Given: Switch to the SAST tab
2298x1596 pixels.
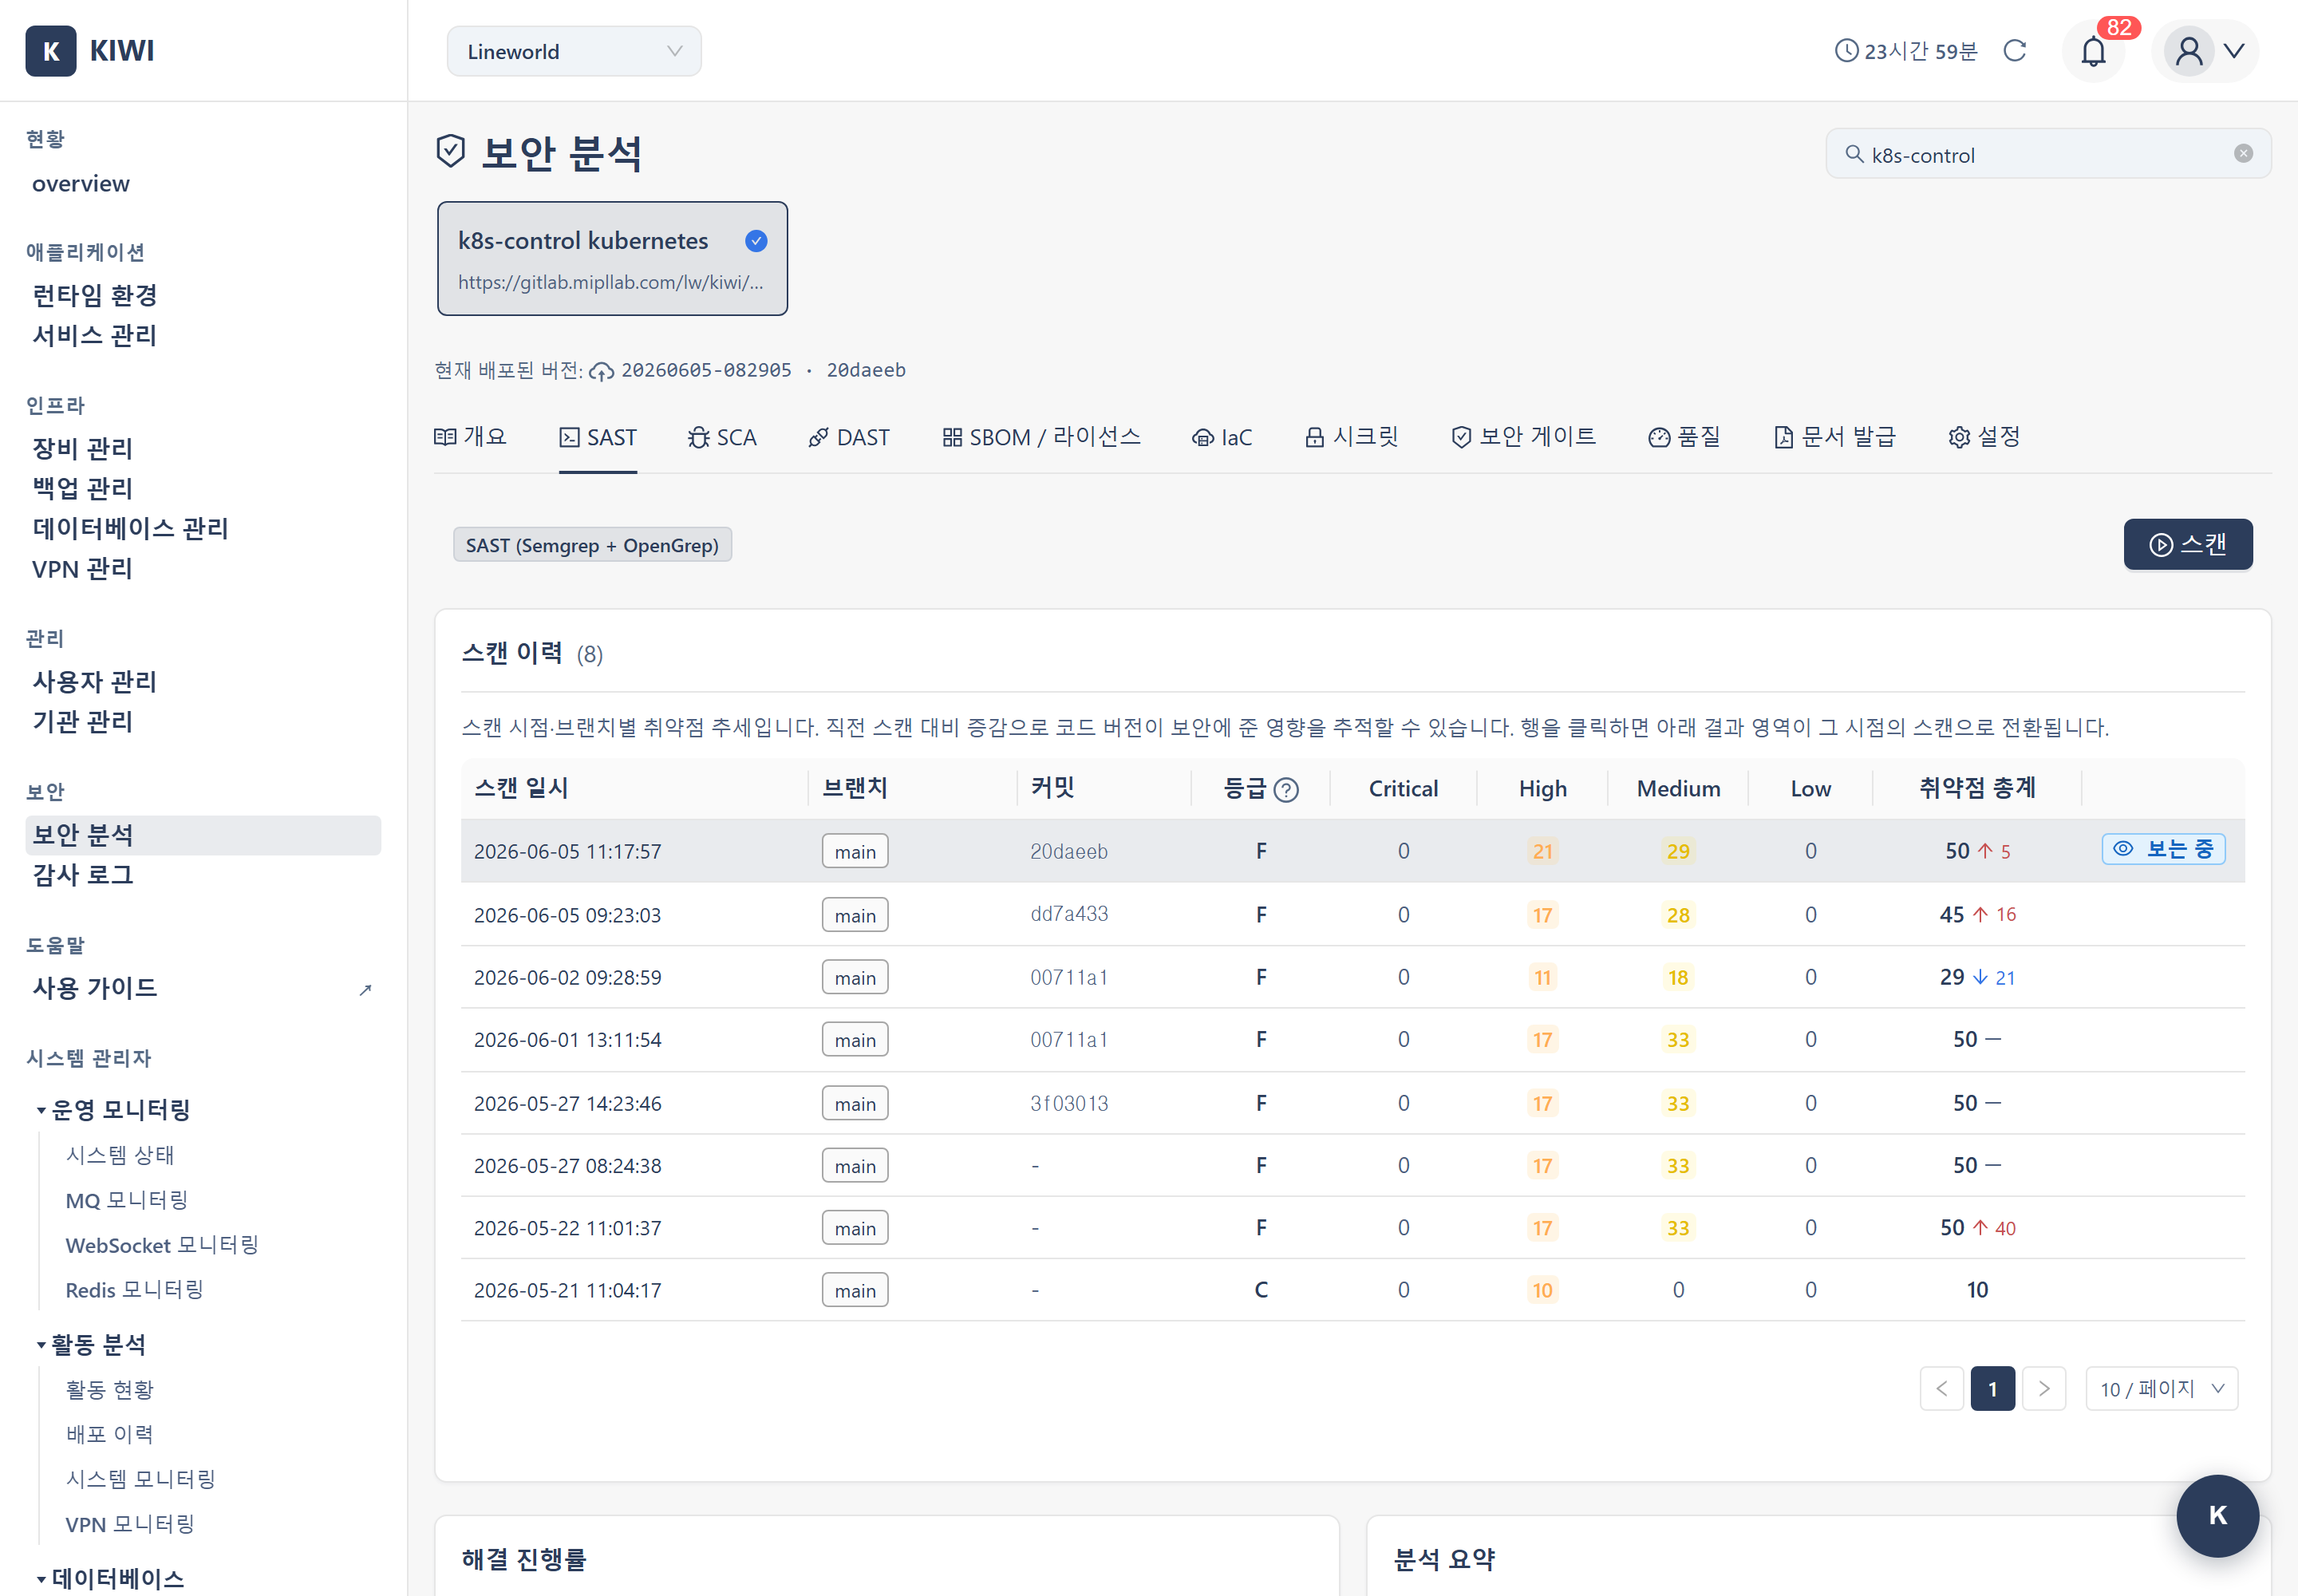Looking at the screenshot, I should click(598, 437).
